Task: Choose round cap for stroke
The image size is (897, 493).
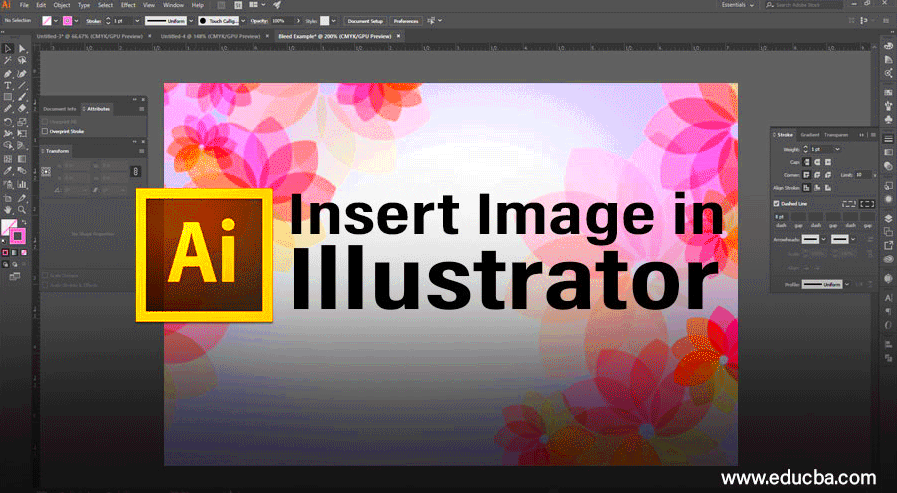Action: coord(817,162)
